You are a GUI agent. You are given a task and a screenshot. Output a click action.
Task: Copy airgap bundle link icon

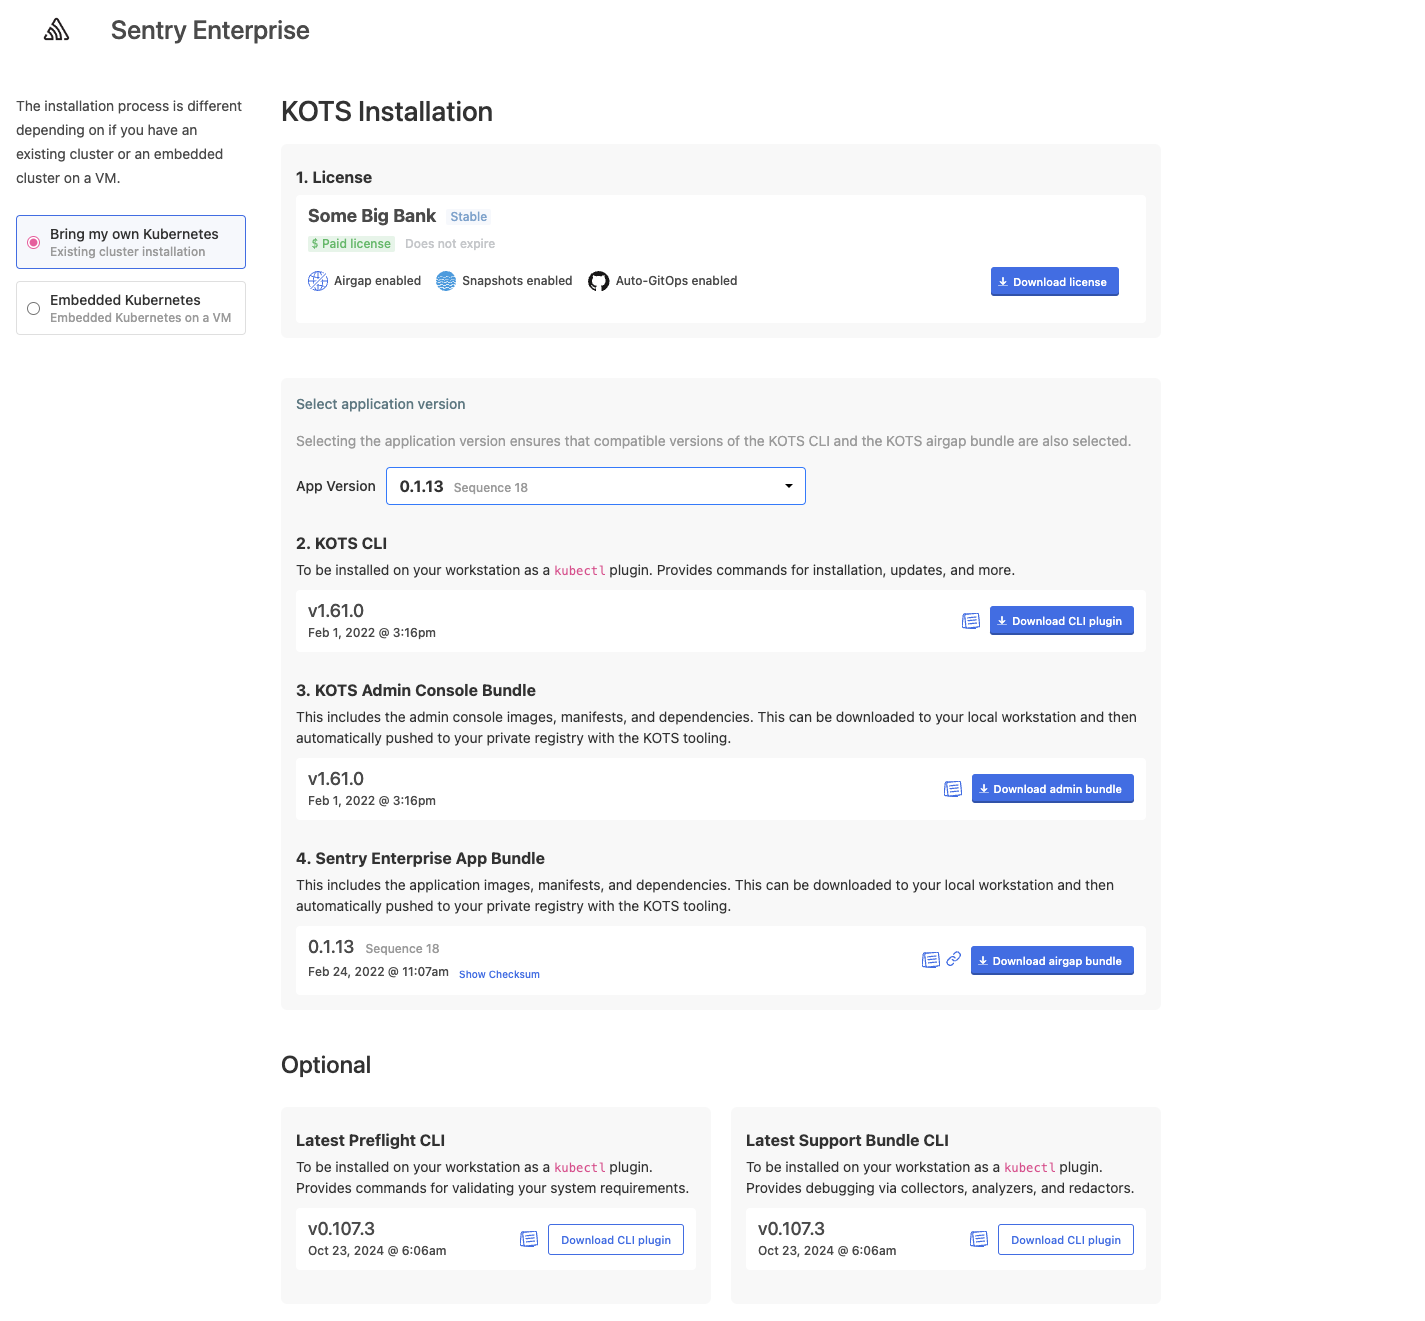click(x=954, y=959)
